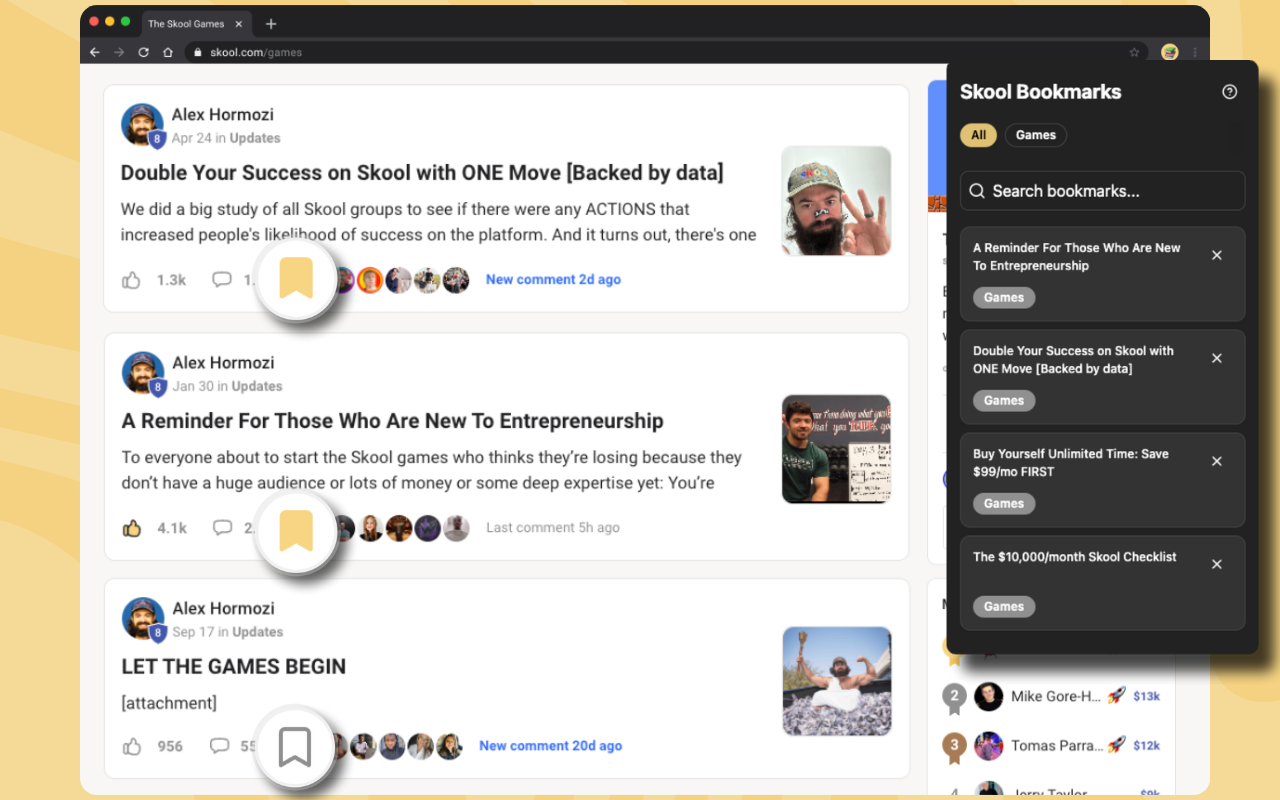The height and width of the screenshot is (800, 1280).
Task: Click Tomas Parra leaderboard avatar
Action: (x=989, y=746)
